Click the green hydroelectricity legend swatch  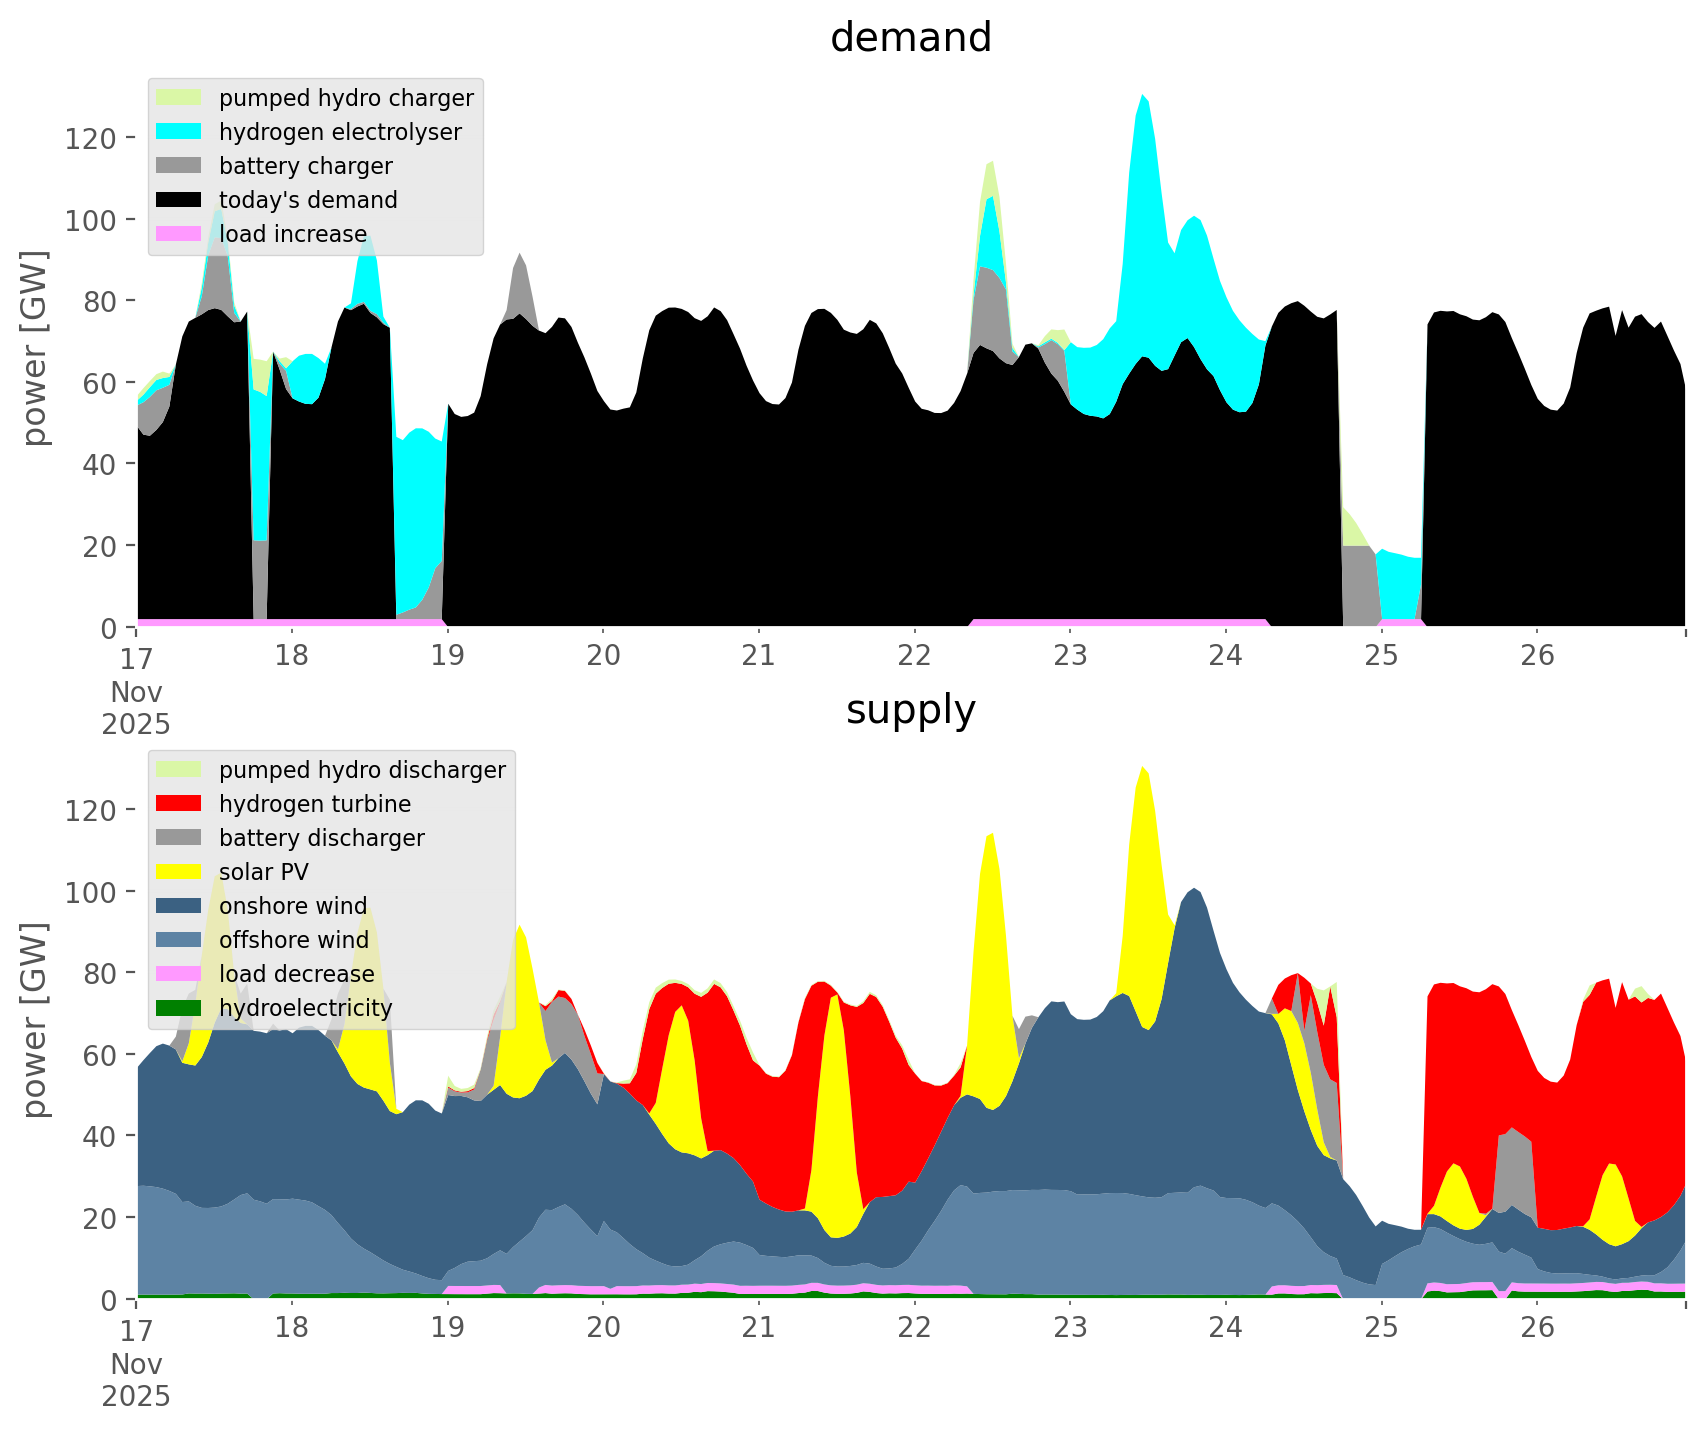click(179, 1008)
